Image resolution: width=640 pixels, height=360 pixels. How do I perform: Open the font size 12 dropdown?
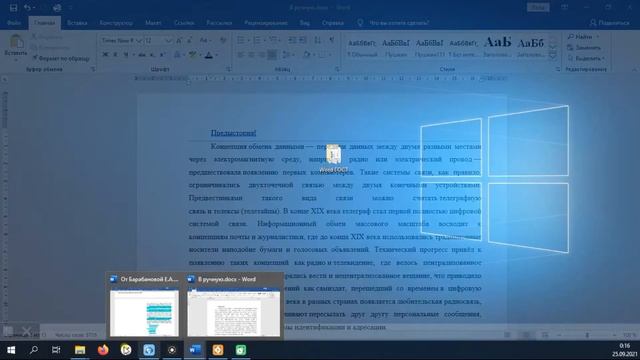168,40
